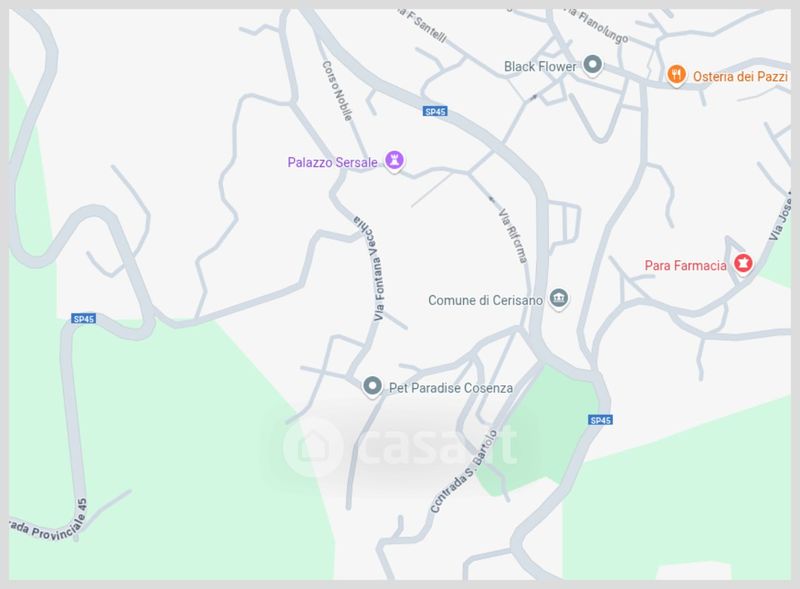Viewport: 800px width, 589px height.
Task: Click the casa.it watermark logo
Action: [401, 446]
